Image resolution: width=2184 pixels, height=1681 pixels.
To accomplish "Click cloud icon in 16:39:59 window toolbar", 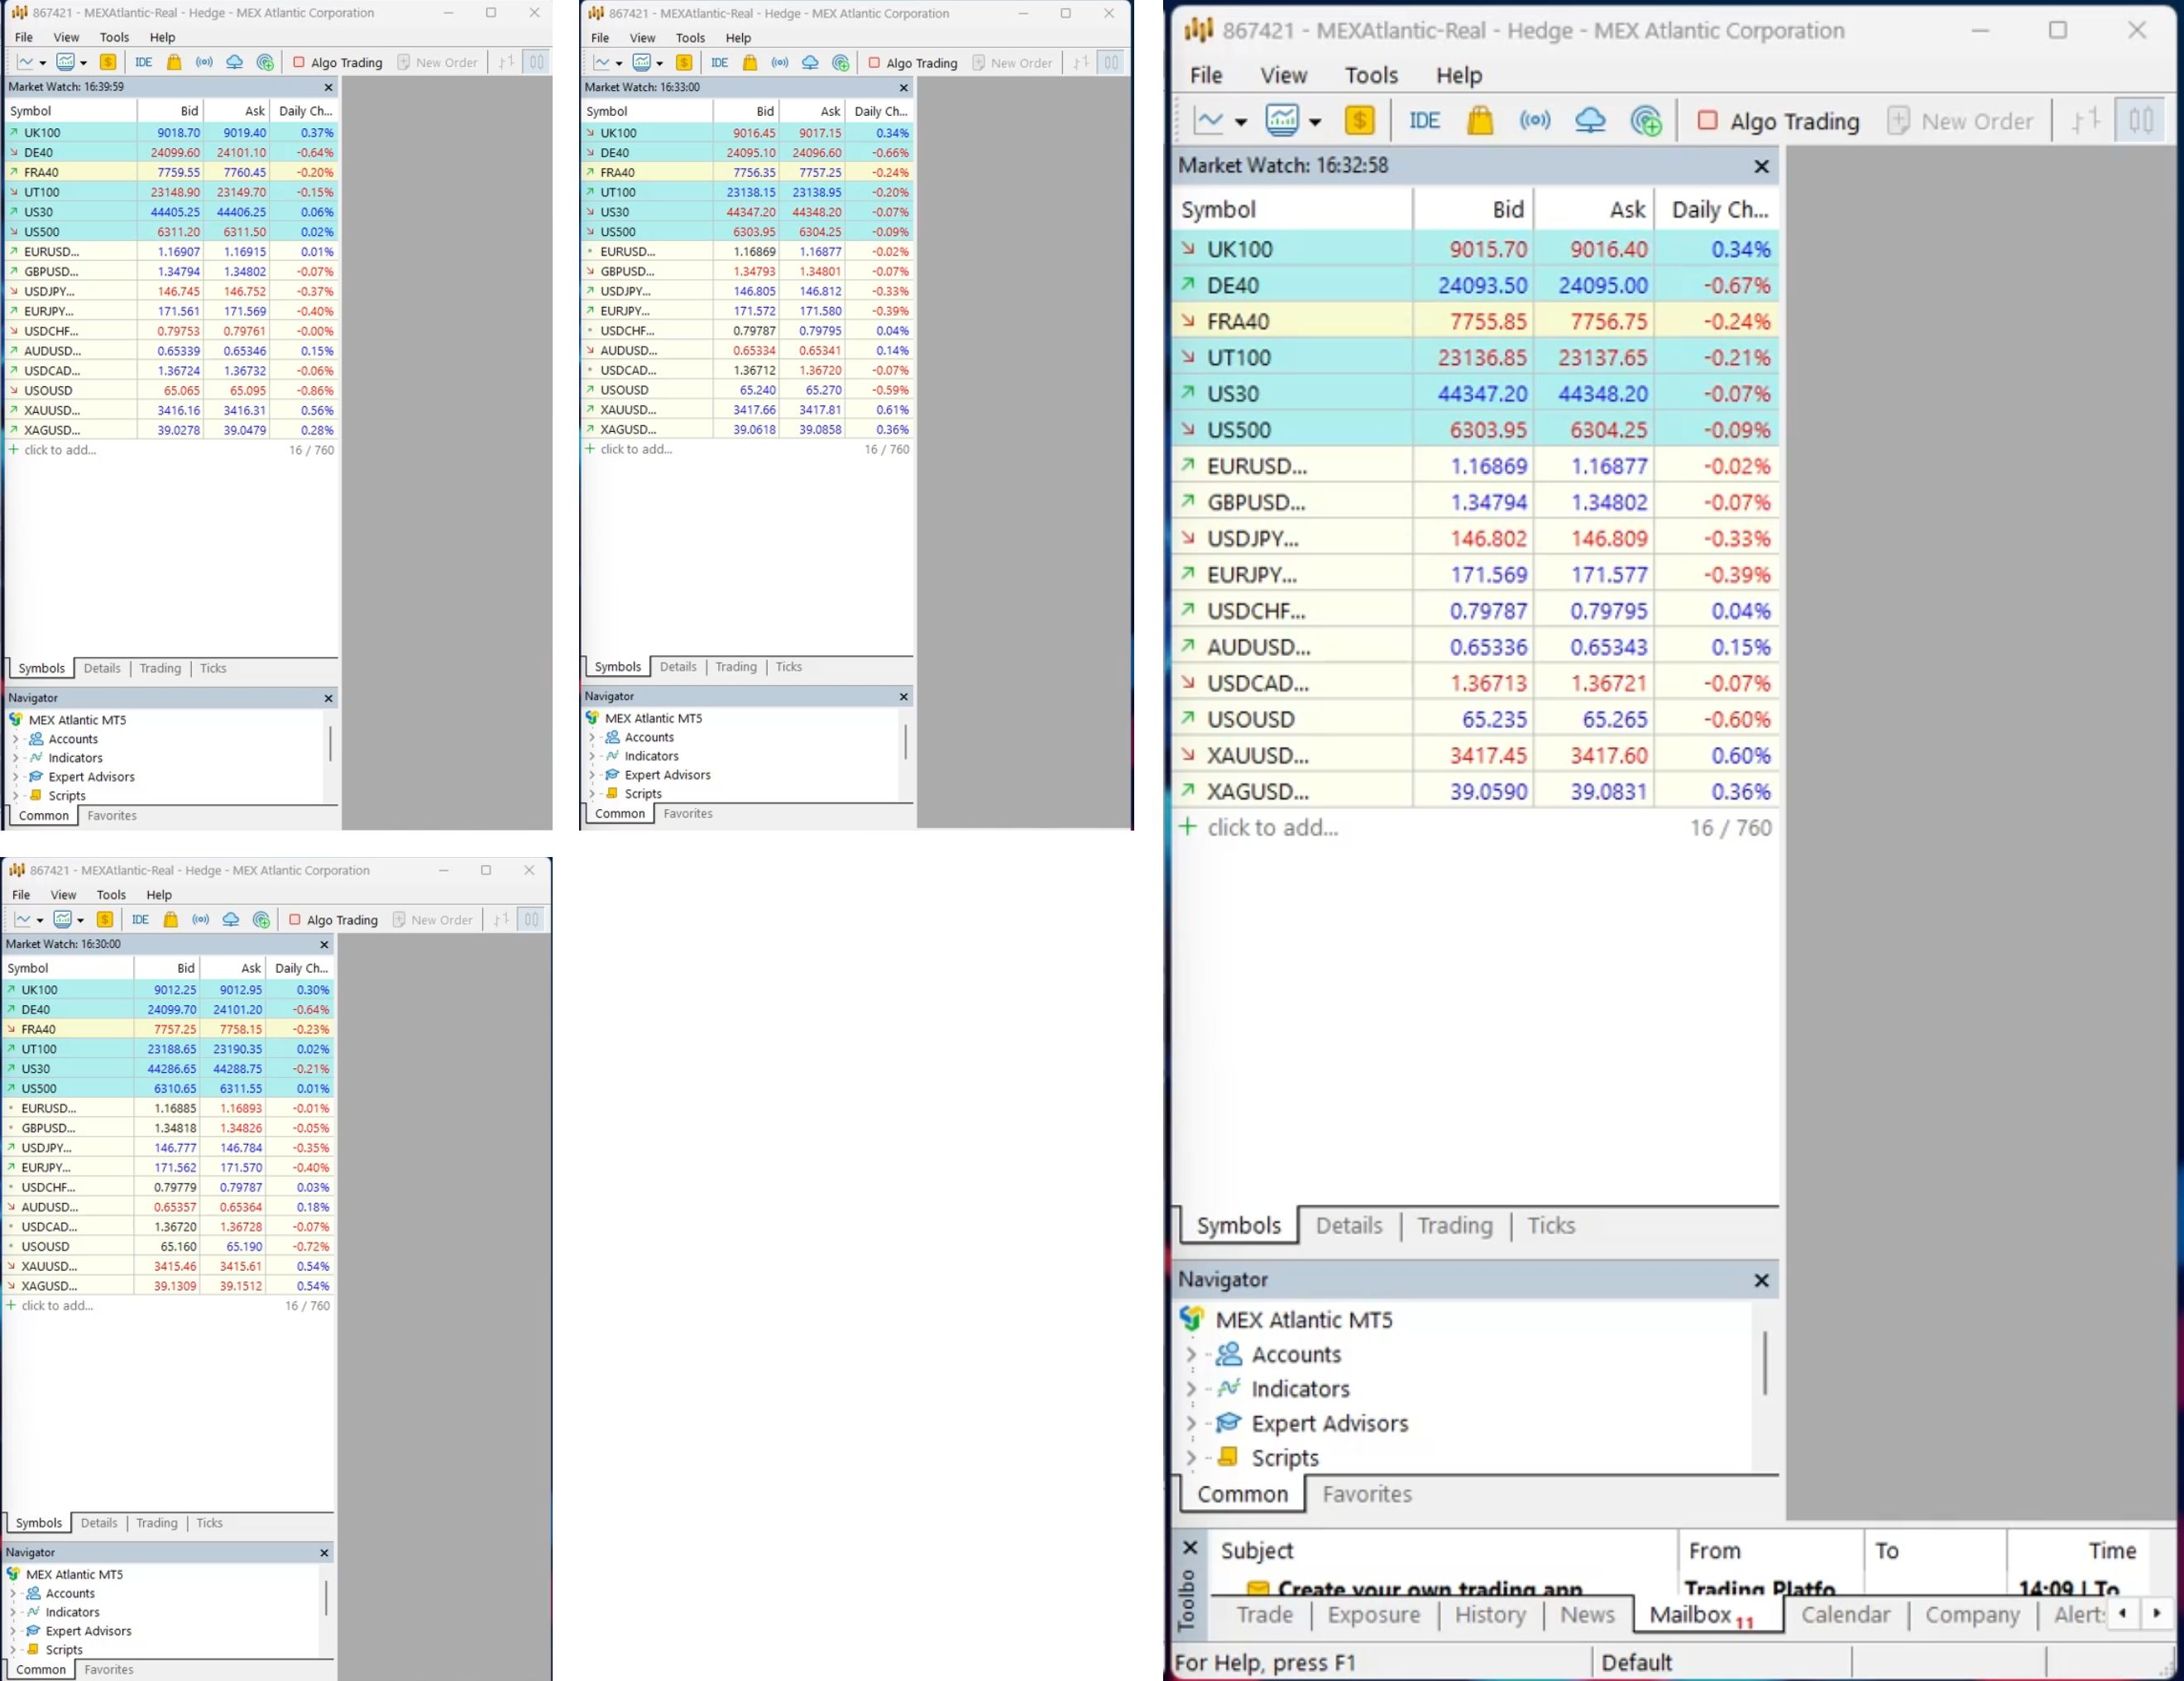I will point(234,62).
